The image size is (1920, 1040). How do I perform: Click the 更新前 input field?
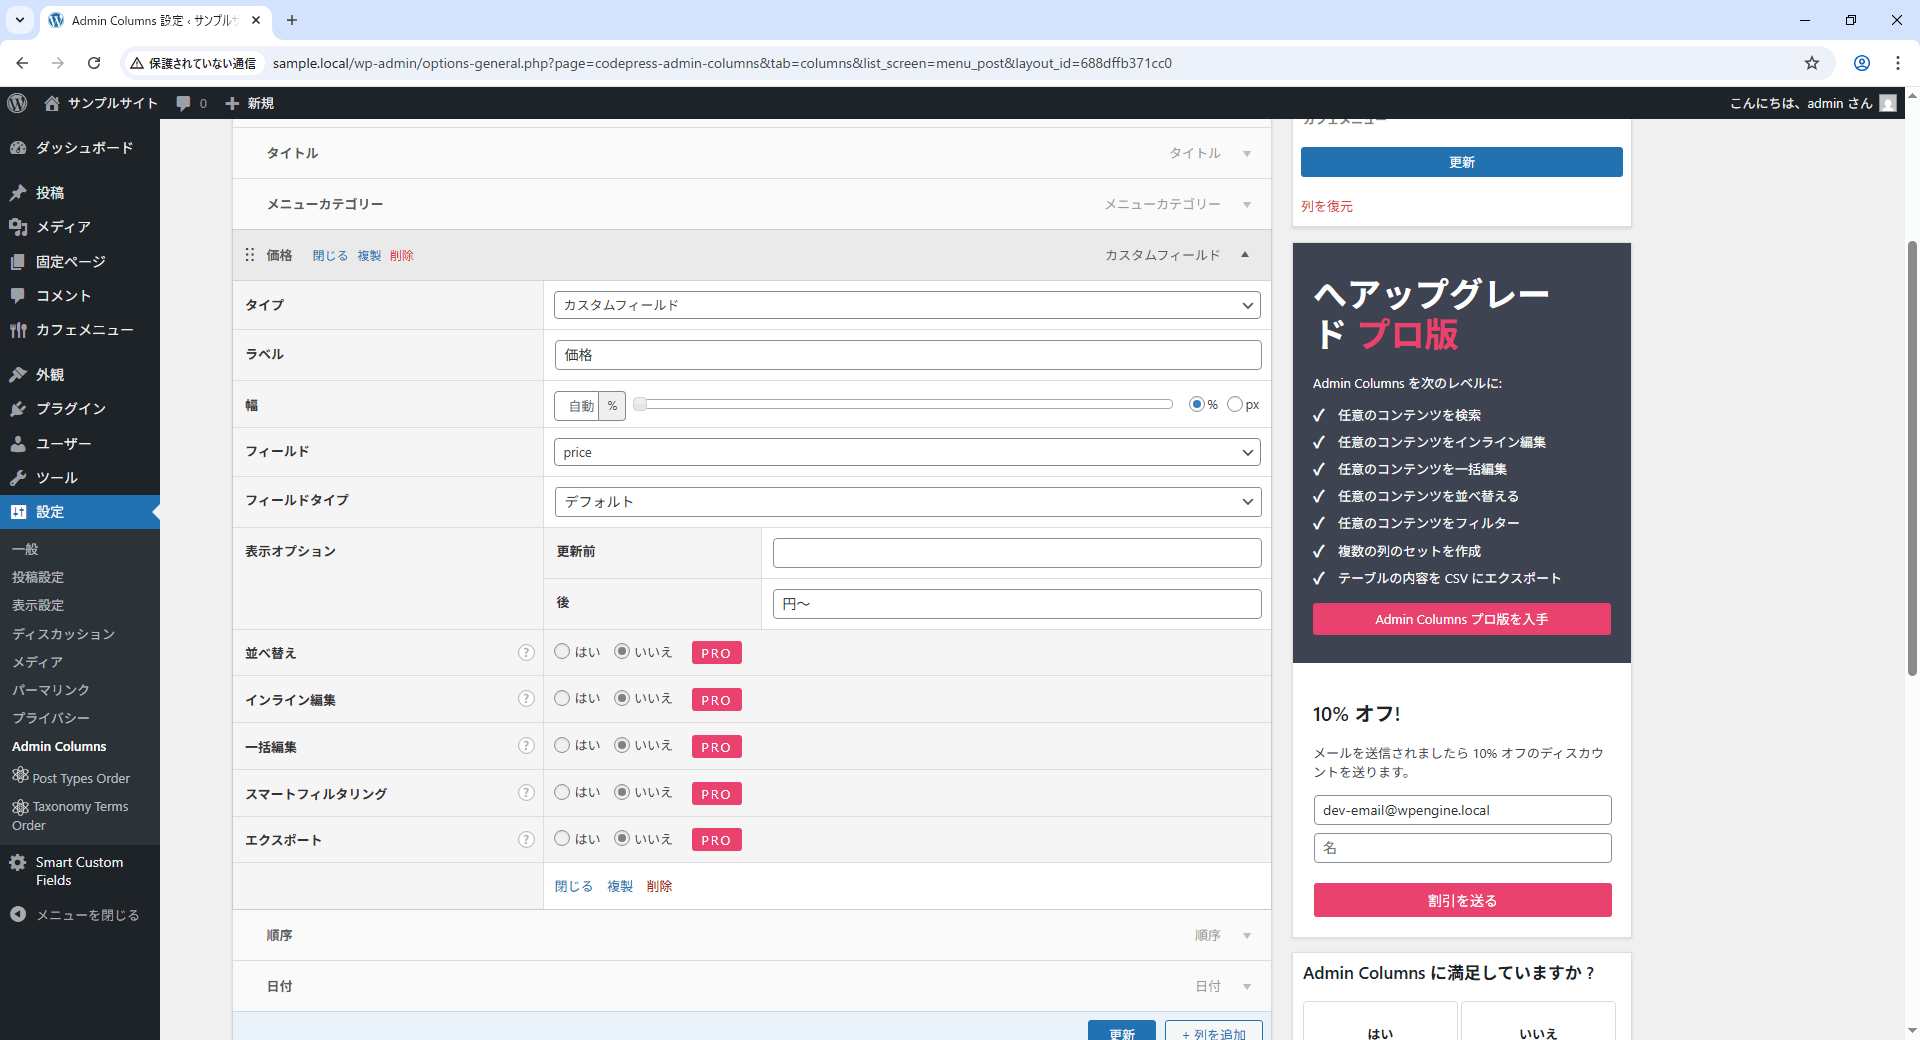coord(1017,553)
